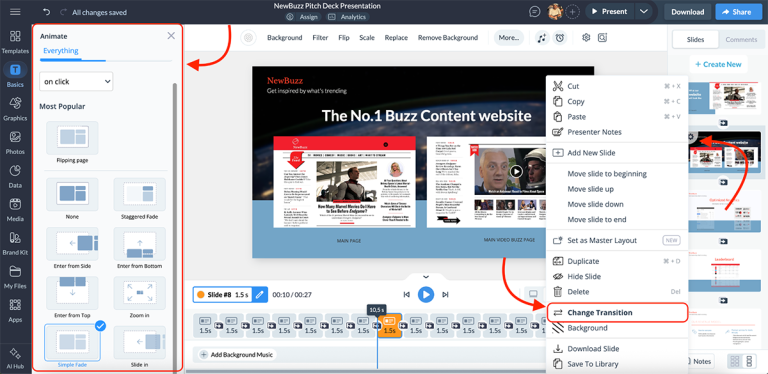Select Paste in the context menu
Screen dimensions: 768x374
tap(617, 117)
